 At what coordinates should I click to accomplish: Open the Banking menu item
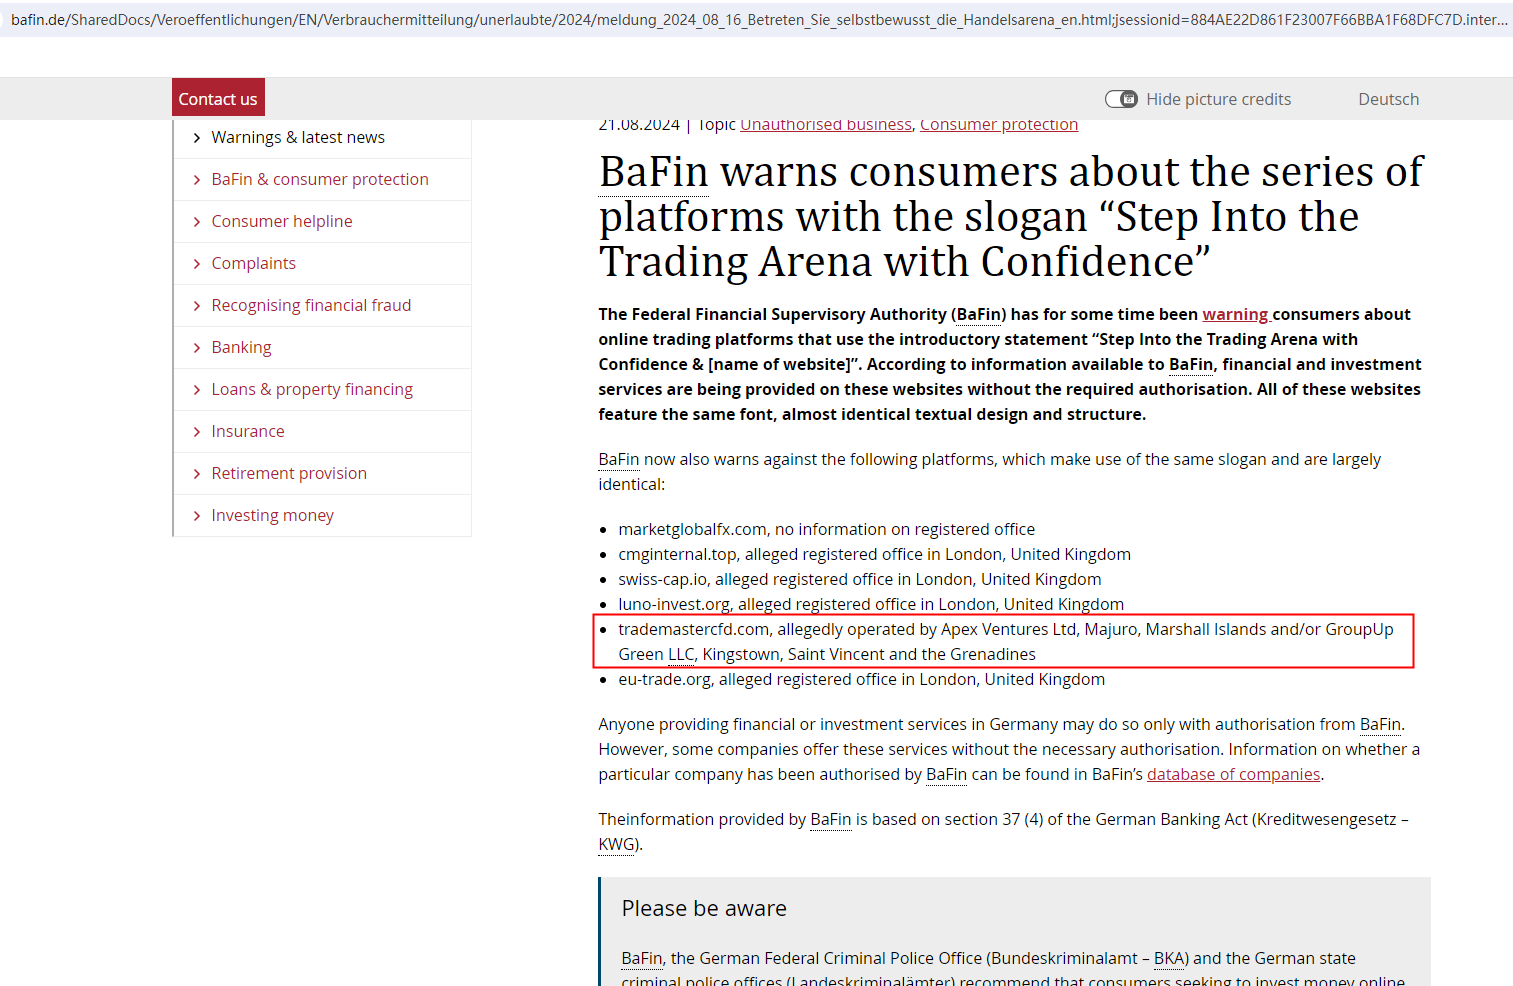pos(241,347)
